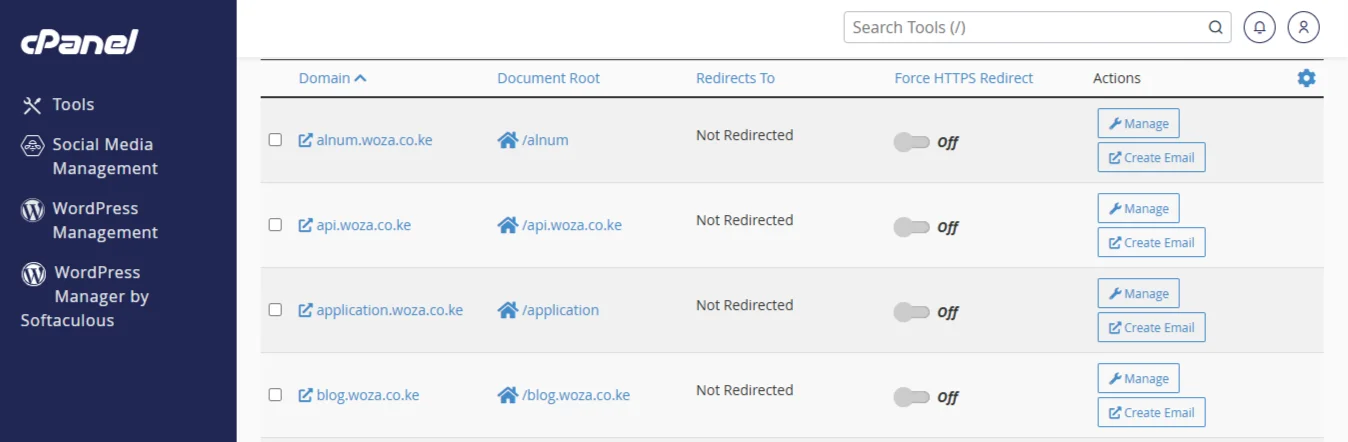Select the application.woza.co.ke checkbox
The image size is (1348, 442).
point(275,310)
